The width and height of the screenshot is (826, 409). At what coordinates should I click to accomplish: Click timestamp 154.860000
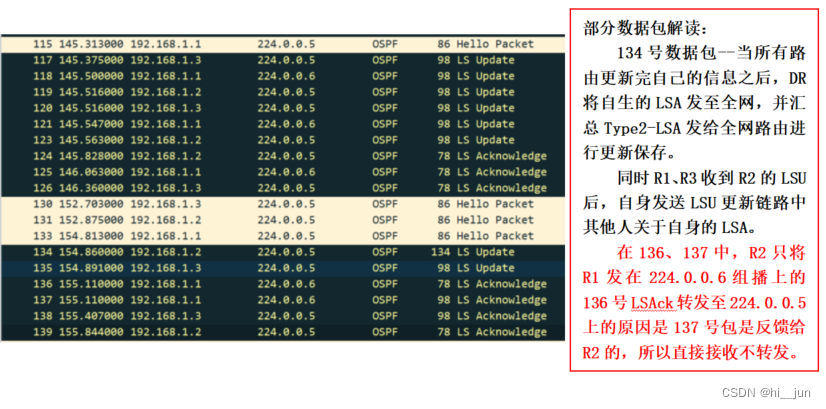click(92, 252)
